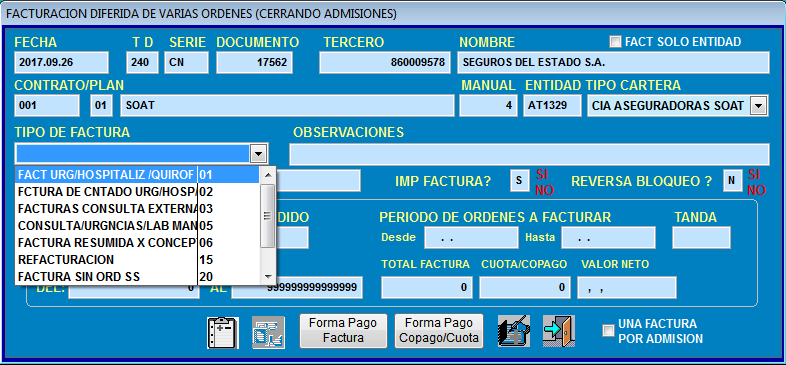Toggle UNA FACTURA POR ADMISION checkbox
This screenshot has height=365, width=786.
pyautogui.click(x=608, y=330)
